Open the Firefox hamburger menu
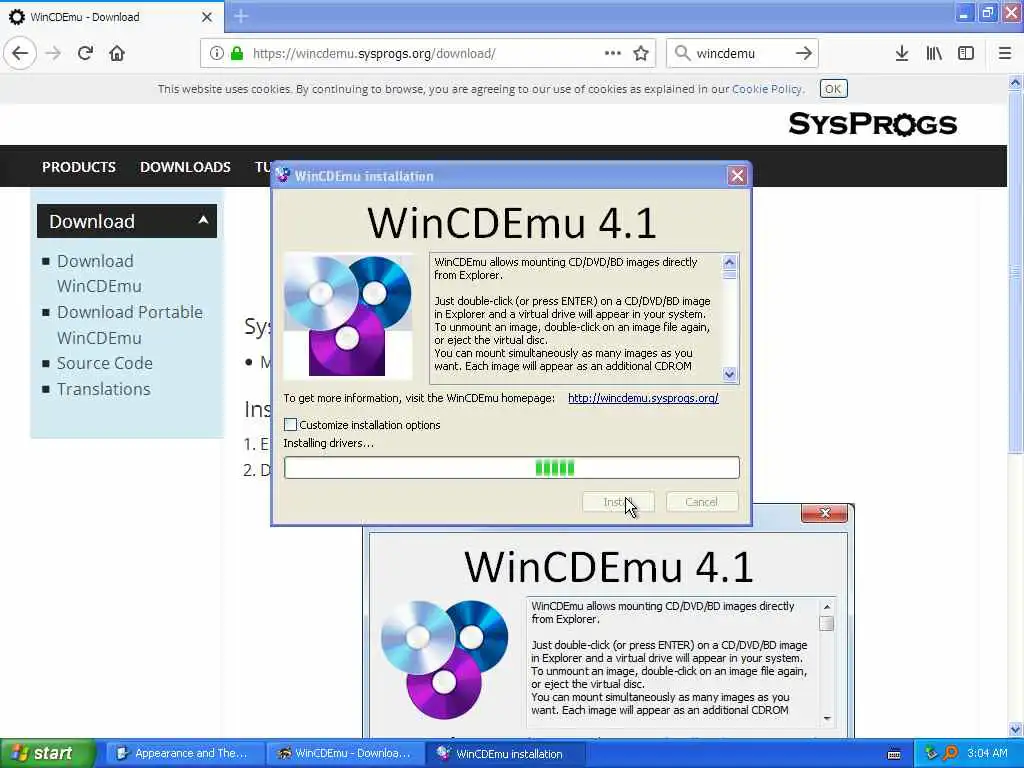The width and height of the screenshot is (1024, 768). click(1004, 54)
